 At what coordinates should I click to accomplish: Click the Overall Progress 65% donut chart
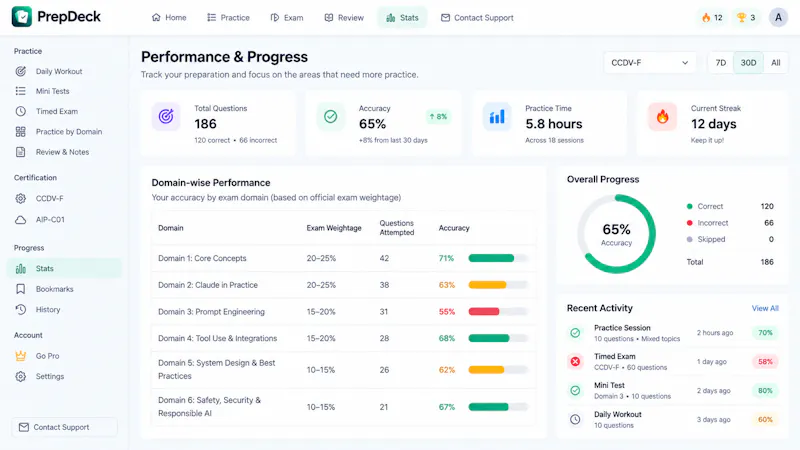coord(616,234)
